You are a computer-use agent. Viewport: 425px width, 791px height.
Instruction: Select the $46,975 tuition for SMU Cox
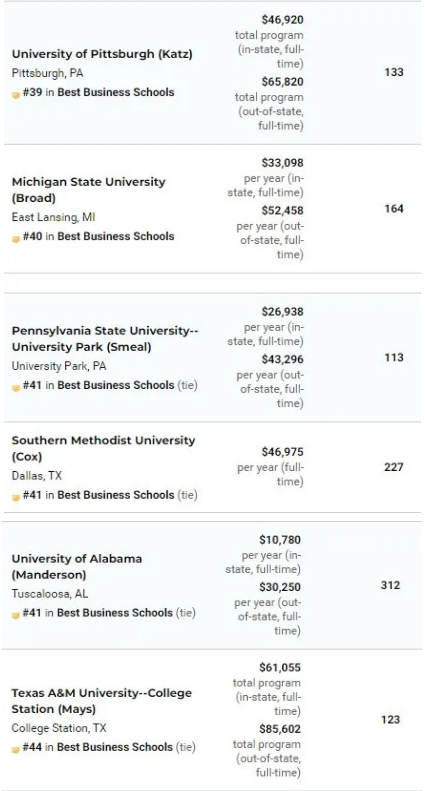click(282, 451)
